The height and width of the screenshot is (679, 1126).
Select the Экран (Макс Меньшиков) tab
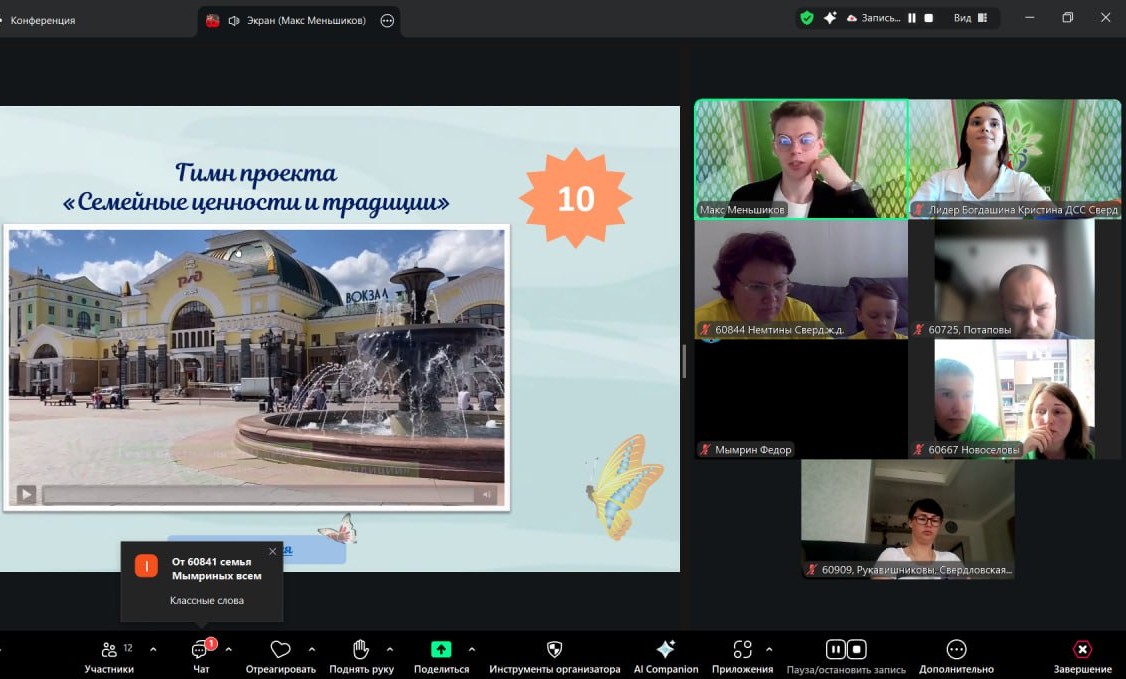(298, 20)
